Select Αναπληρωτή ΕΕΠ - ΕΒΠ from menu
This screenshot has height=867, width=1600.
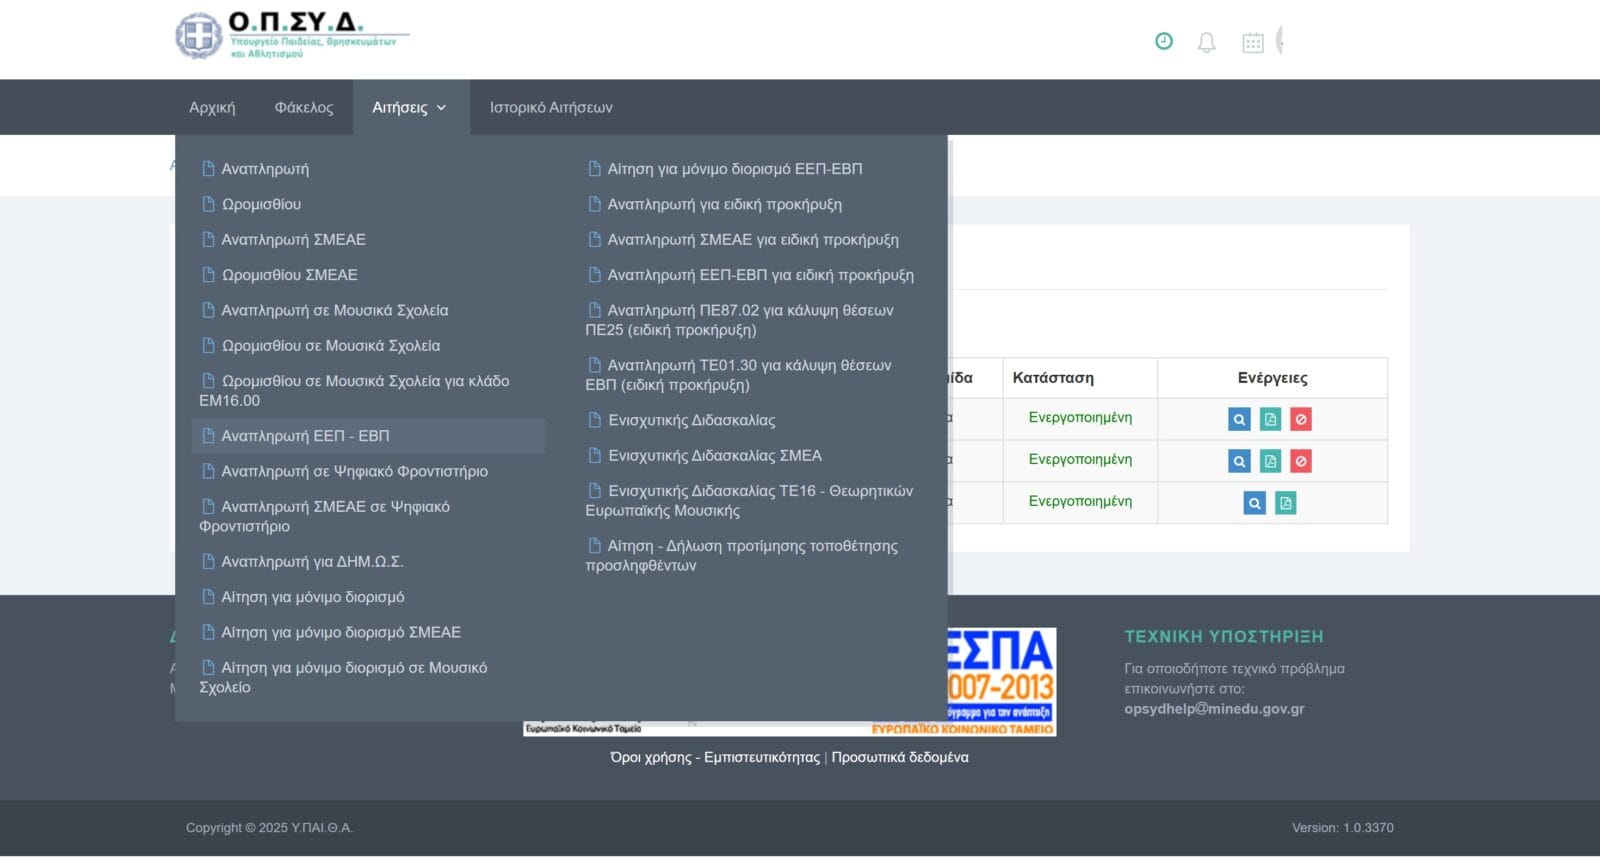click(x=305, y=436)
